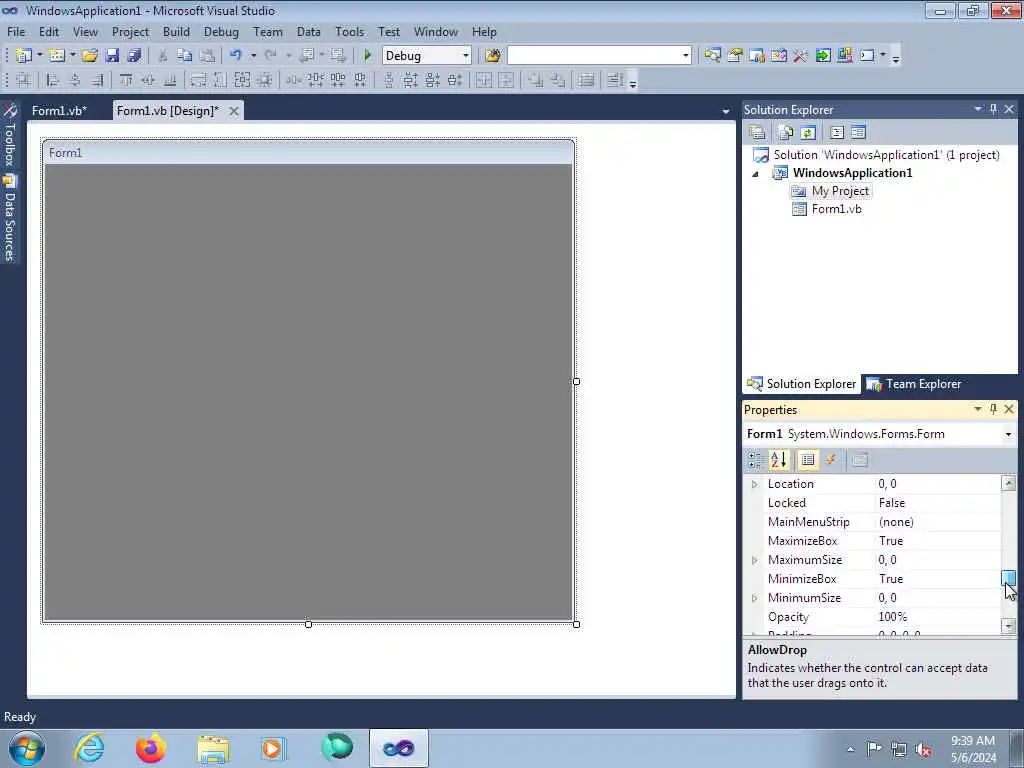The image size is (1024, 768).
Task: Open the Data Sources side panel
Action: 9,219
